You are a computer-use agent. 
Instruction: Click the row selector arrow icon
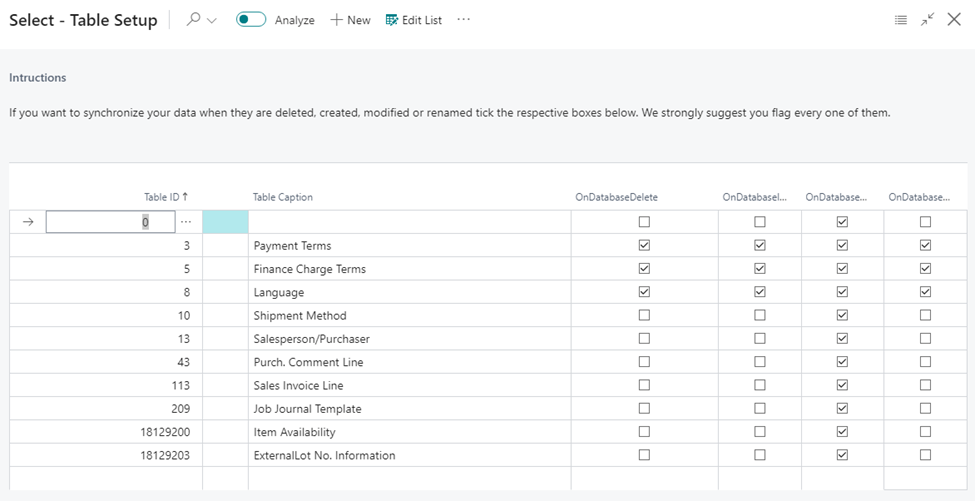(x=27, y=222)
